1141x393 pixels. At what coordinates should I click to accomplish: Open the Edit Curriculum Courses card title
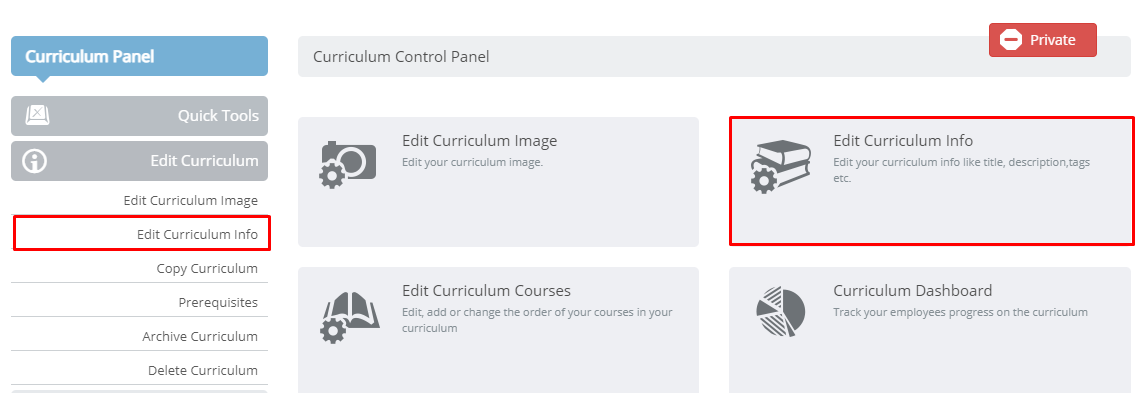[x=486, y=290]
